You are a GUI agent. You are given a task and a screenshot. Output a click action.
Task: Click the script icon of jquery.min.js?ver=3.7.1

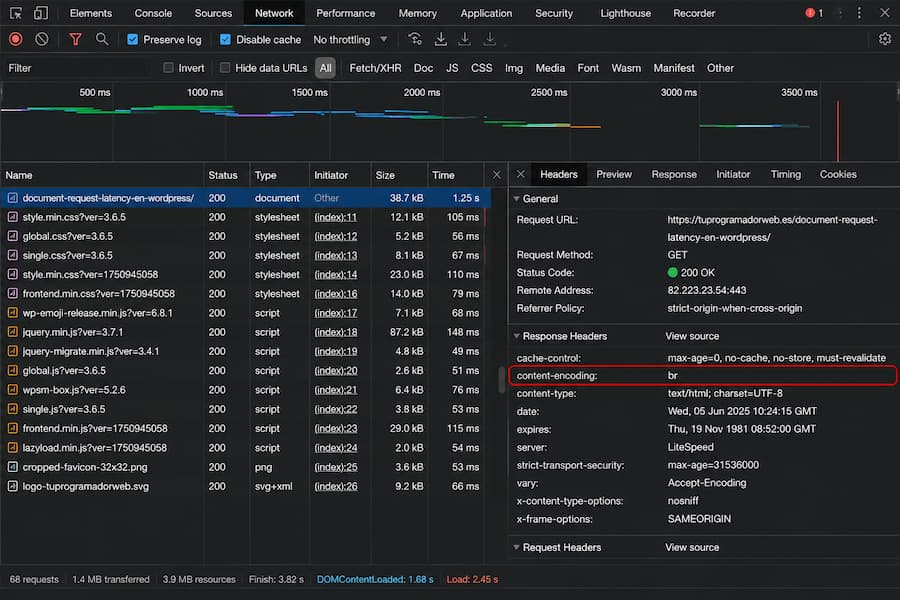coord(12,332)
